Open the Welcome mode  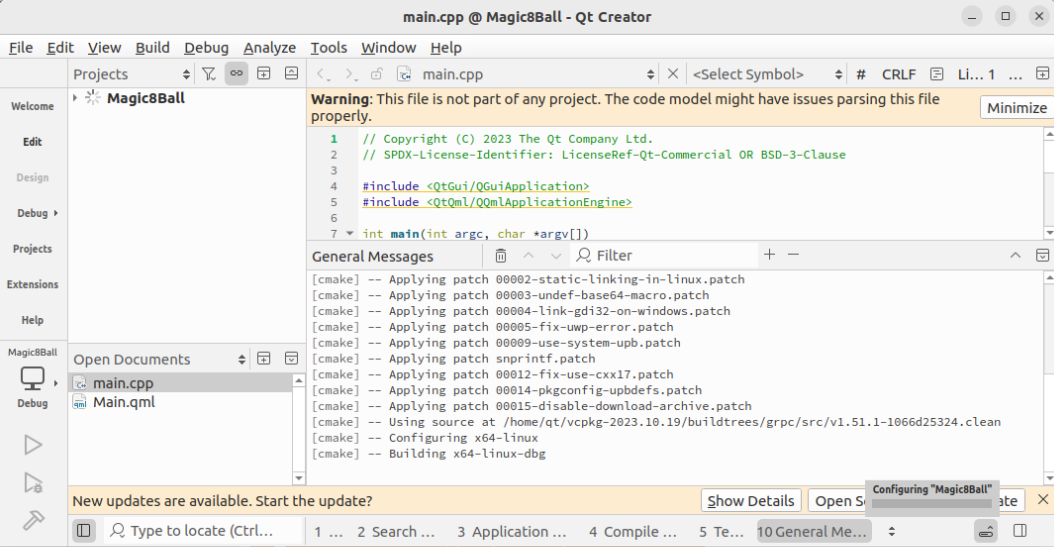click(x=32, y=106)
